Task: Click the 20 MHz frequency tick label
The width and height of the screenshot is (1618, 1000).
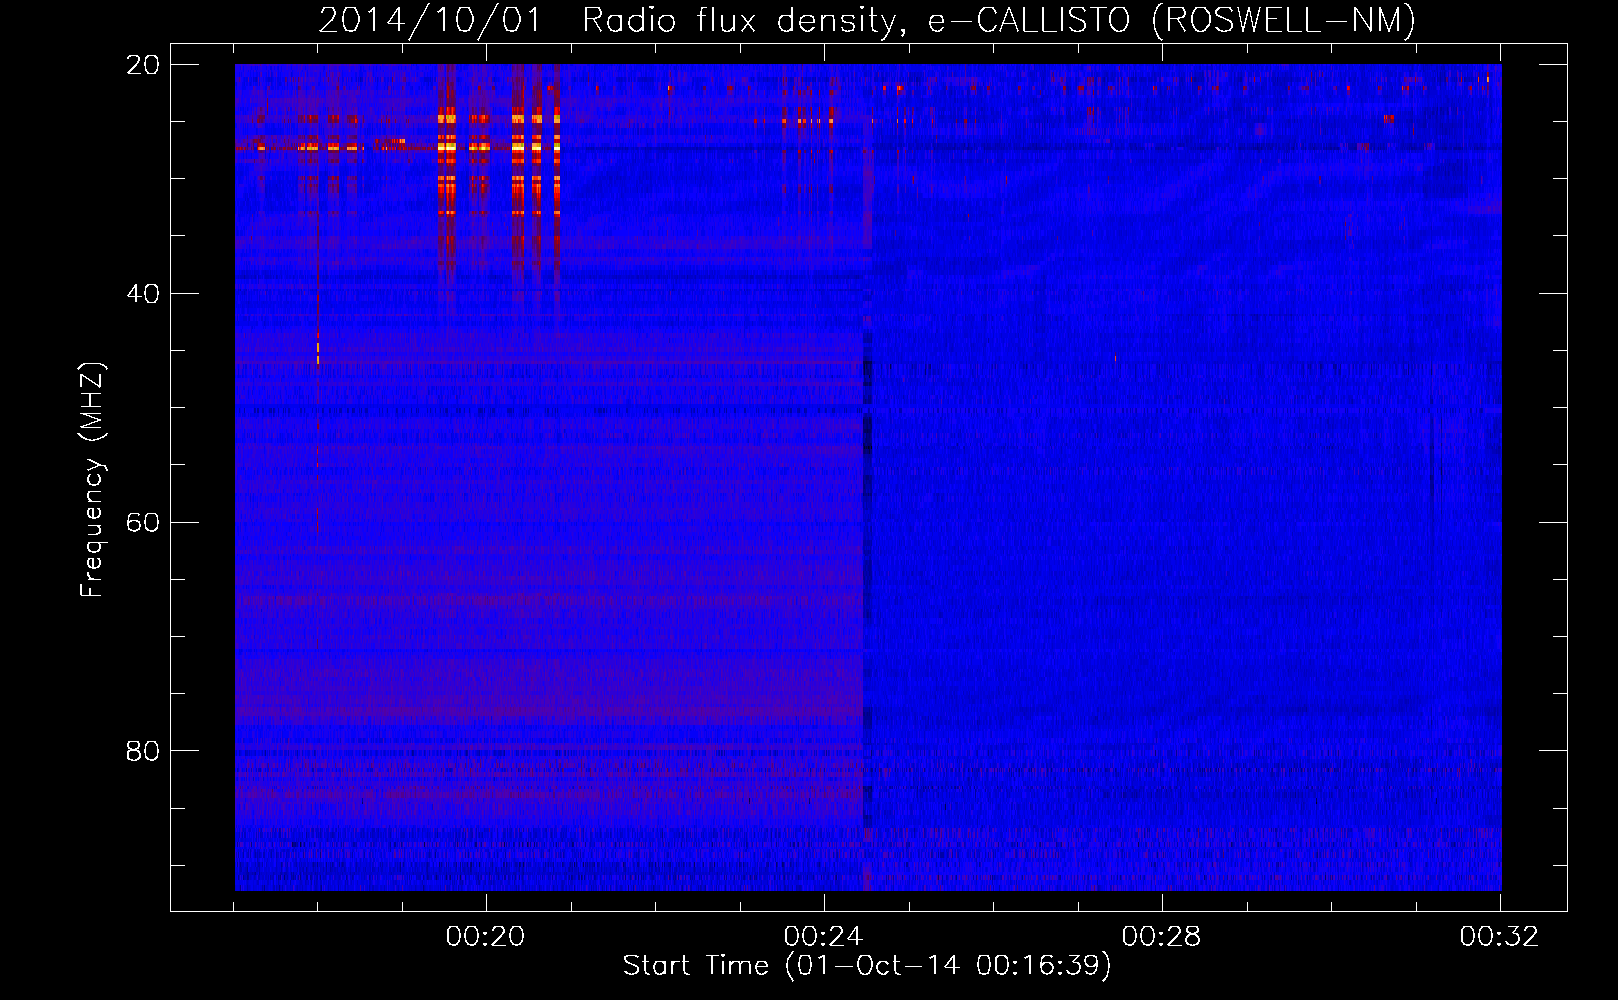Action: tap(143, 65)
